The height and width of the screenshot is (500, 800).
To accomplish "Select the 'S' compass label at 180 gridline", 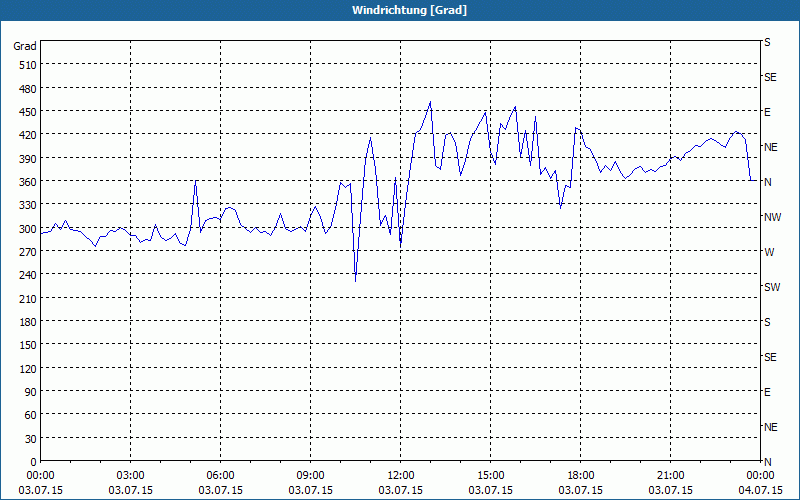I will pos(767,322).
